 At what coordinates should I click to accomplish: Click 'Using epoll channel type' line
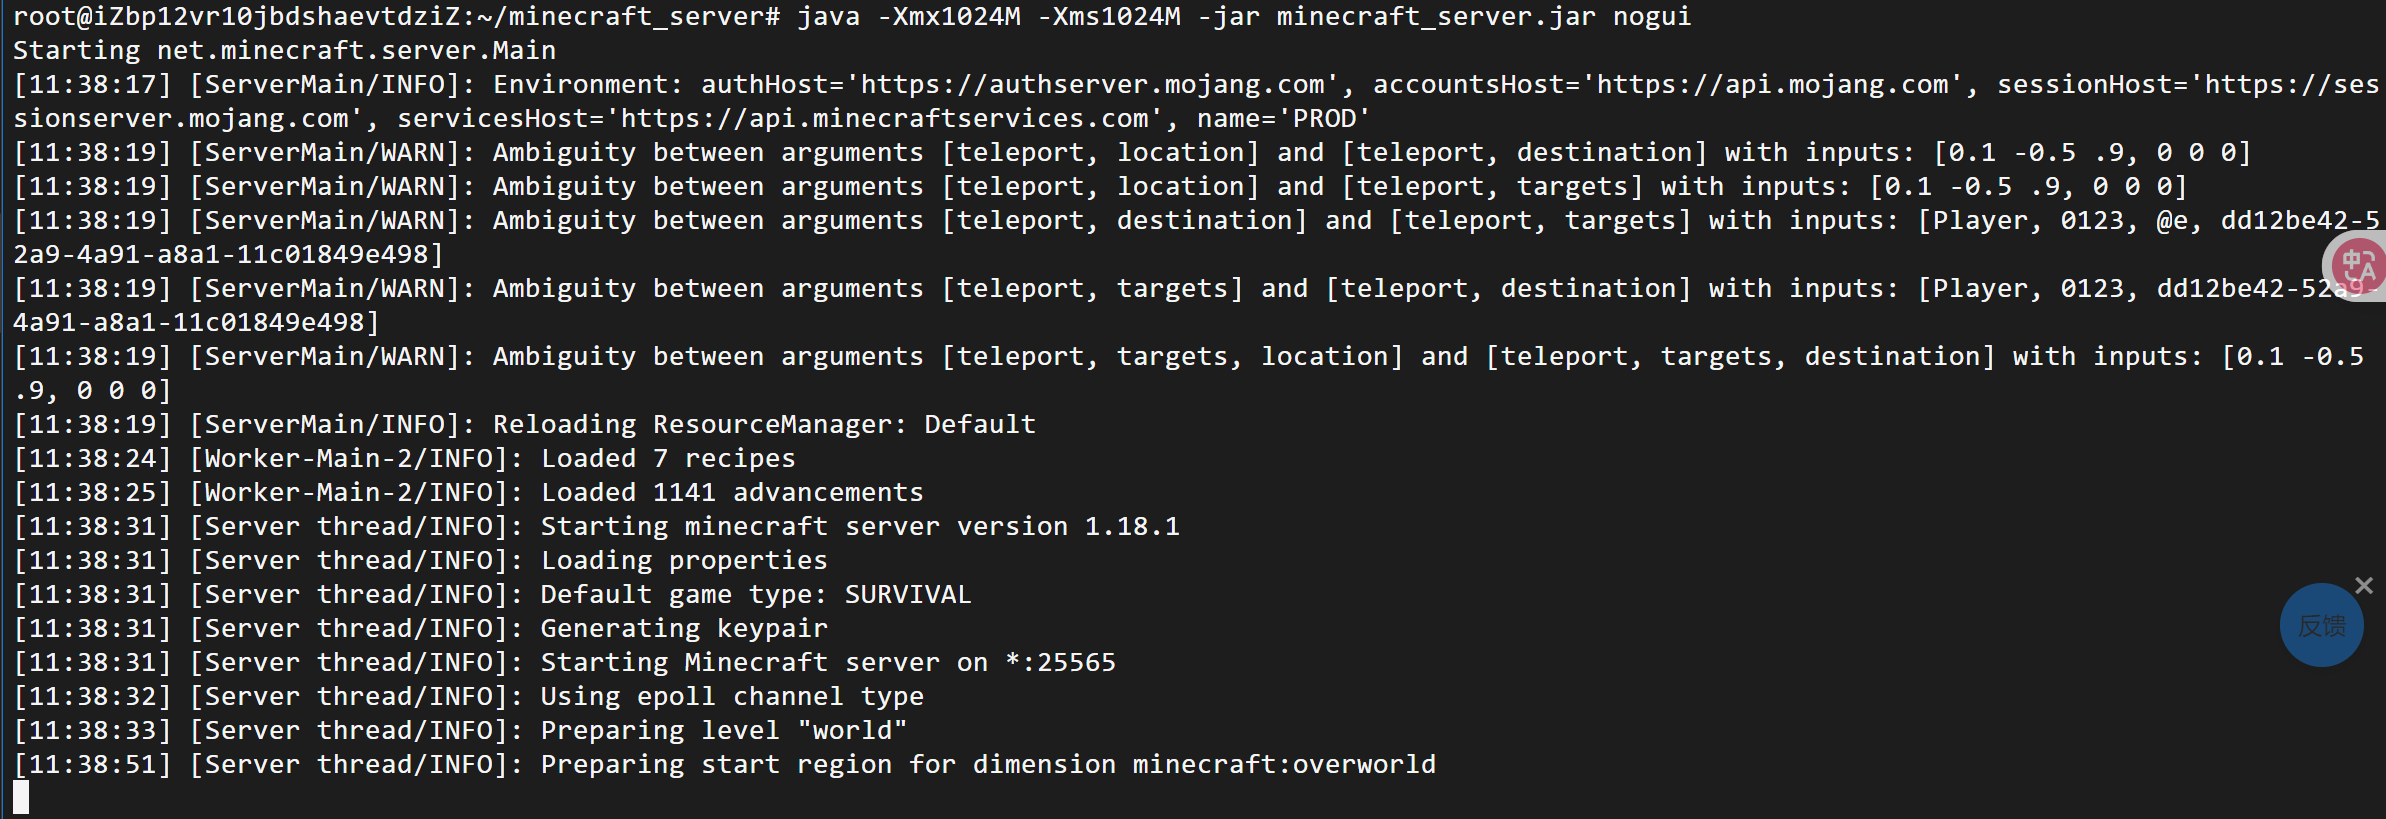(x=732, y=697)
